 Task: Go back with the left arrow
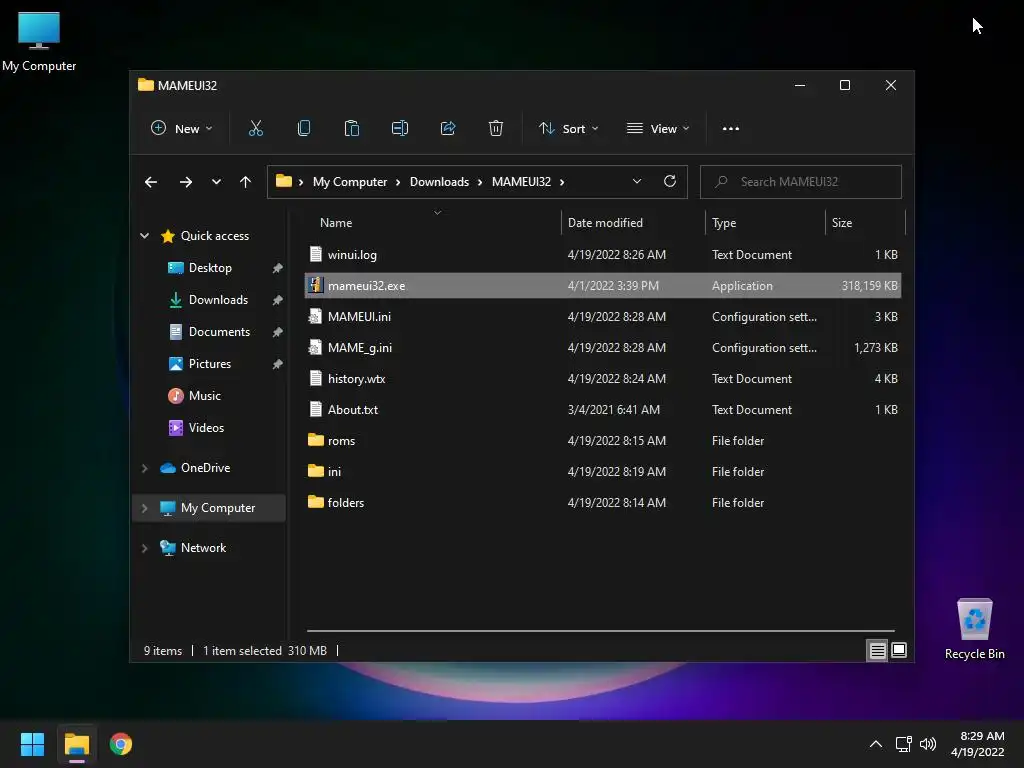pyautogui.click(x=151, y=182)
